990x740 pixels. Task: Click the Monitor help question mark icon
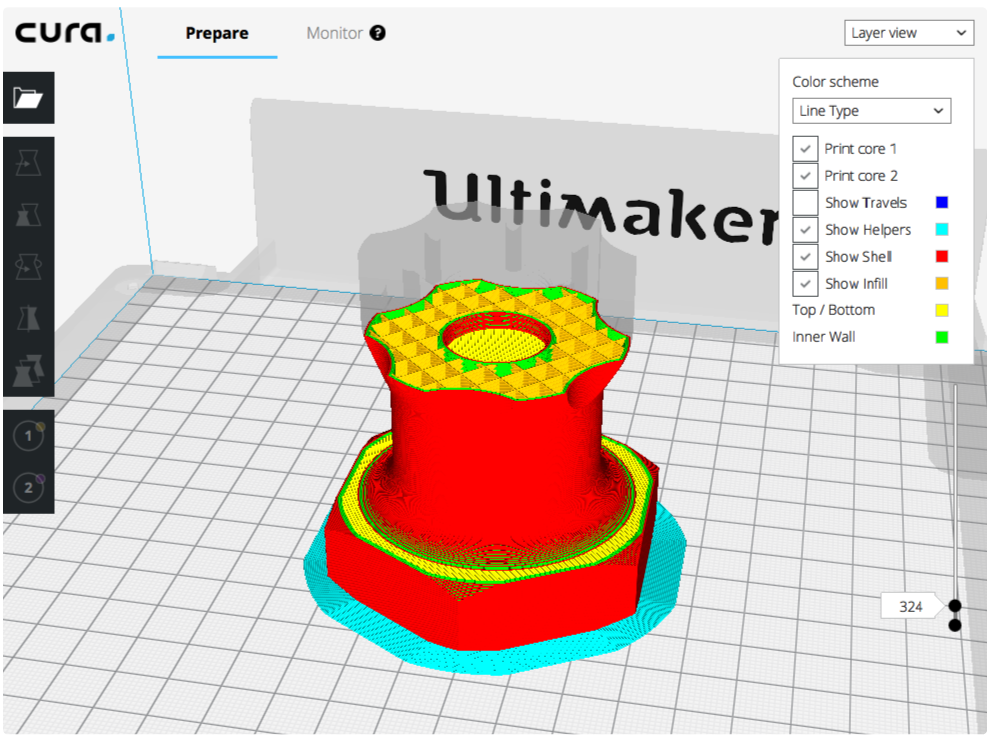pyautogui.click(x=378, y=33)
